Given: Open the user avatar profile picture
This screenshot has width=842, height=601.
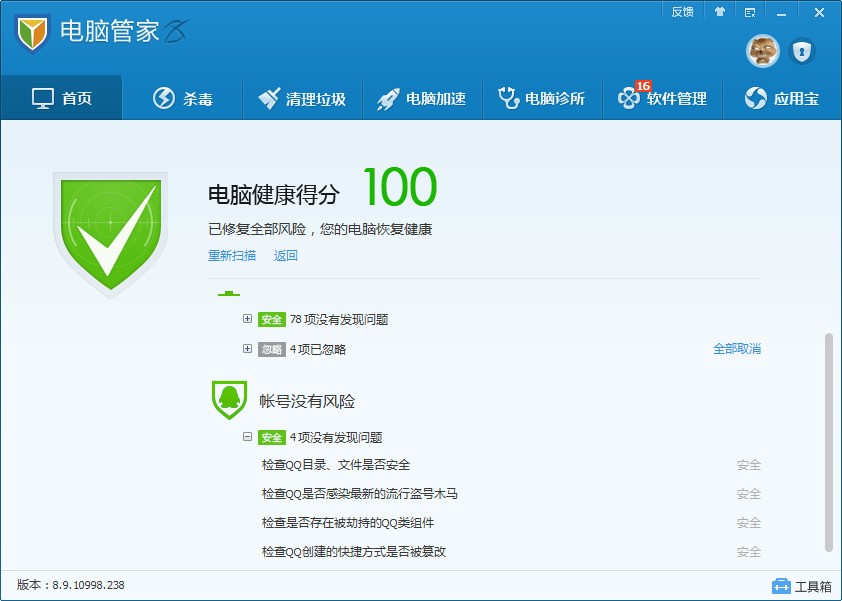Looking at the screenshot, I should tap(763, 52).
